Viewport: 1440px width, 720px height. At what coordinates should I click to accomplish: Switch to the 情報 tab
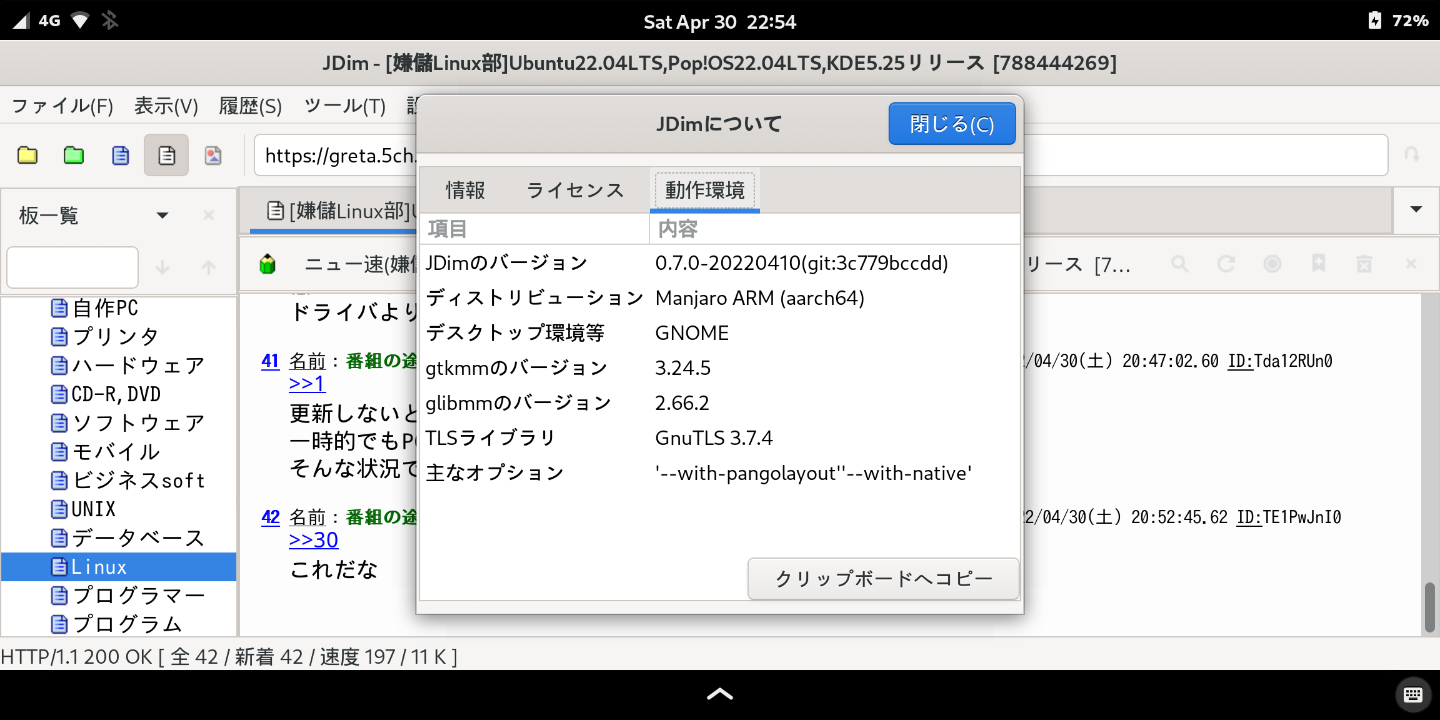(x=465, y=190)
